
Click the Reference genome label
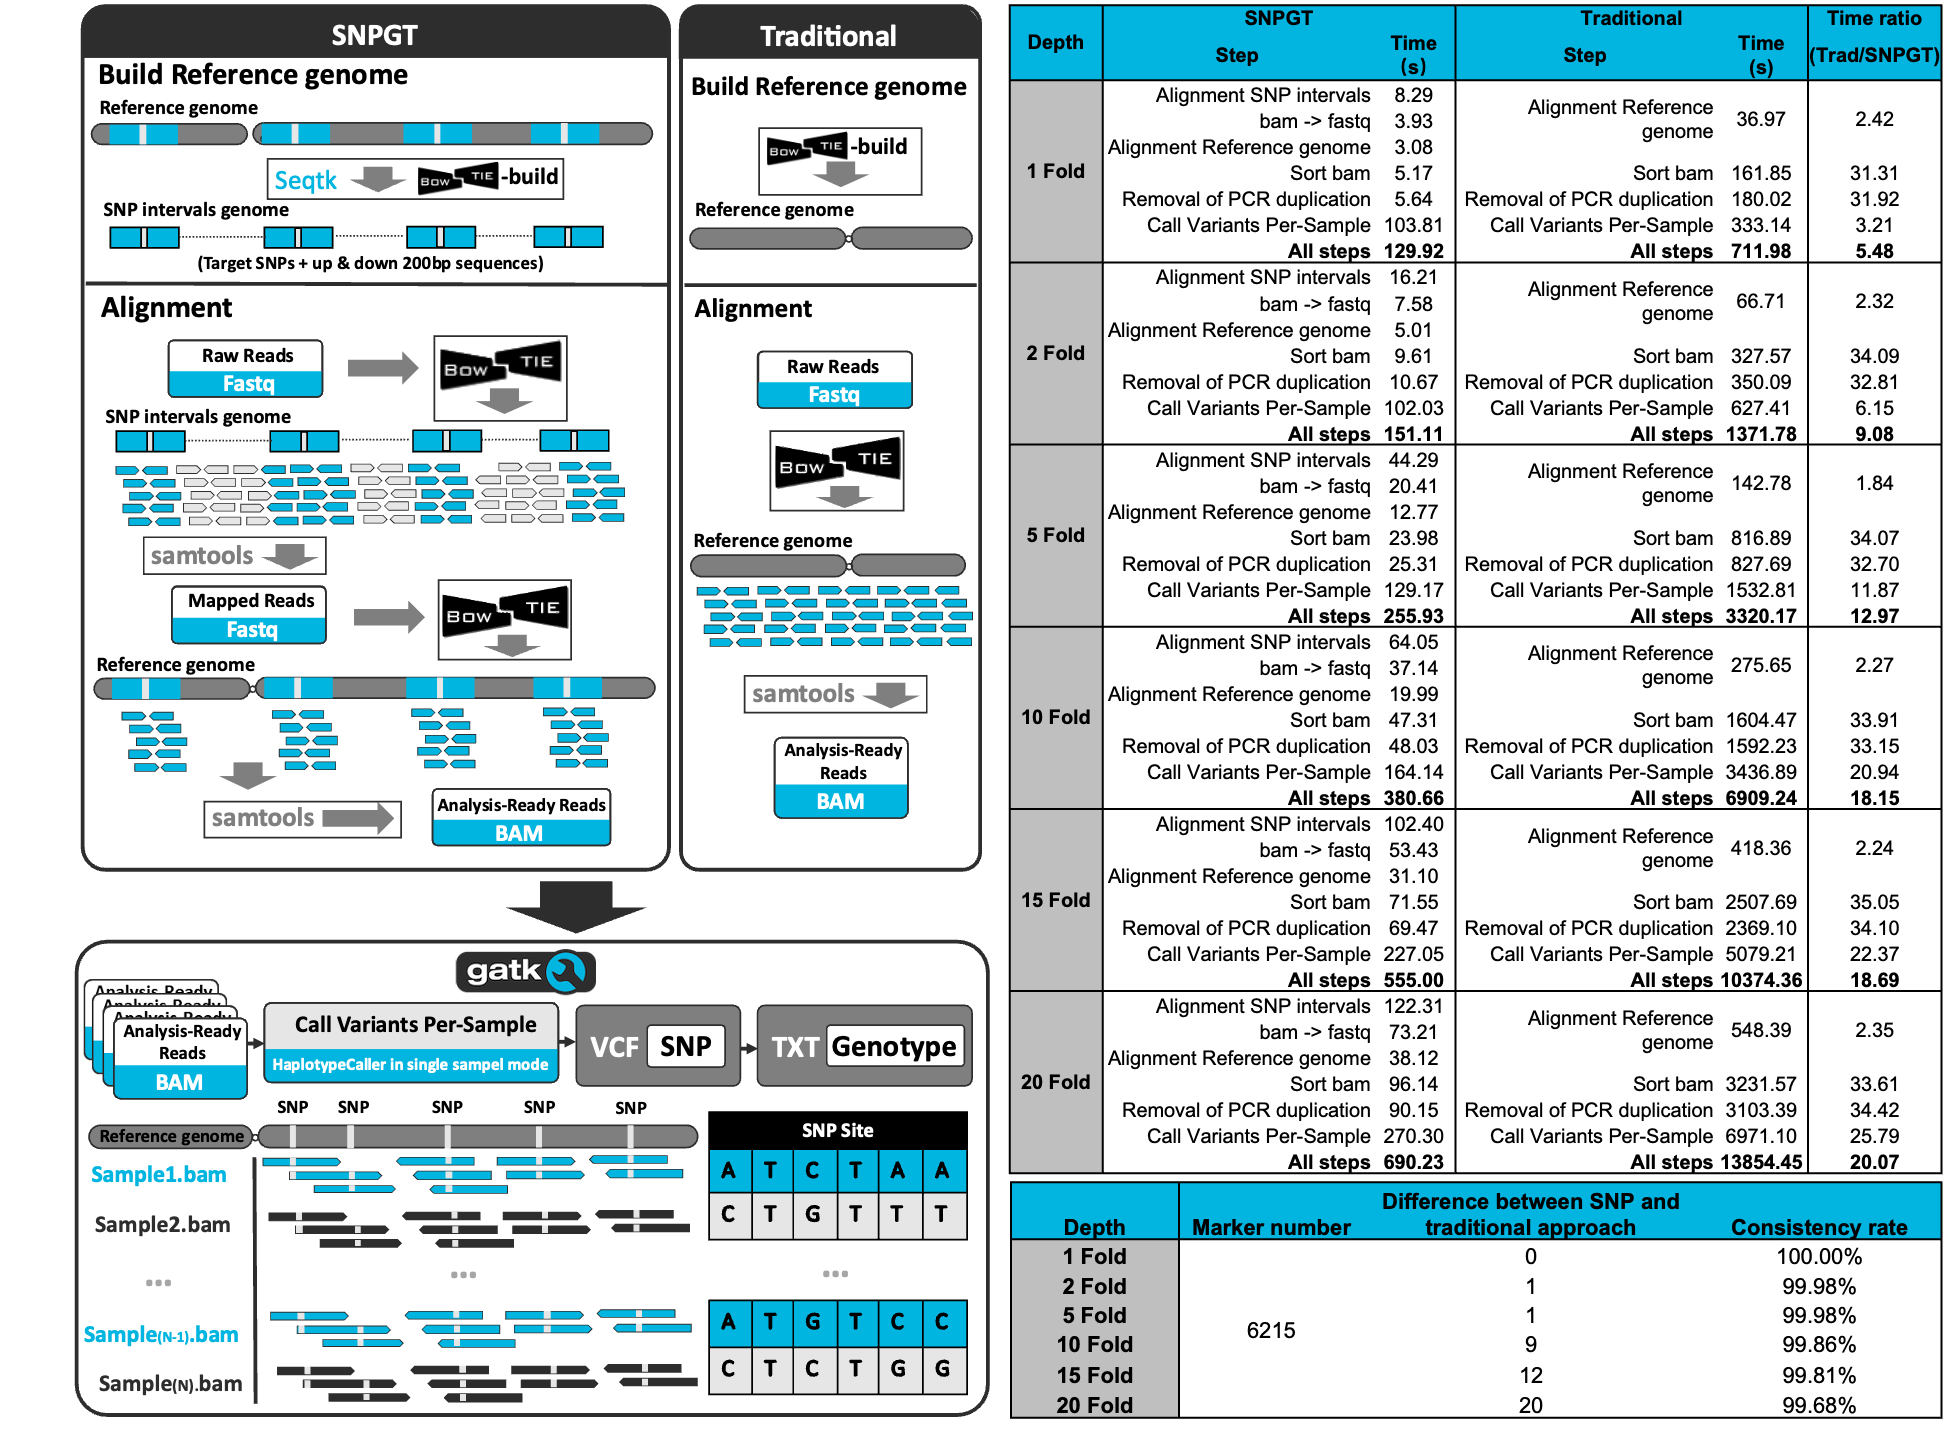171,1136
